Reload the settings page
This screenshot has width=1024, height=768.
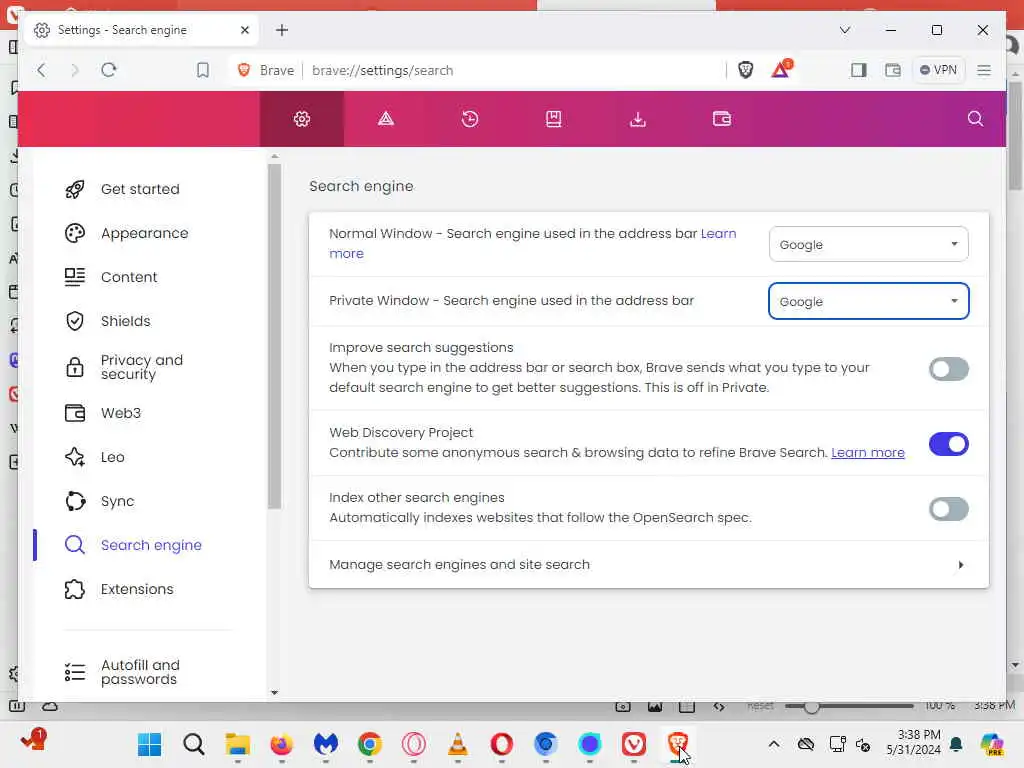click(109, 70)
